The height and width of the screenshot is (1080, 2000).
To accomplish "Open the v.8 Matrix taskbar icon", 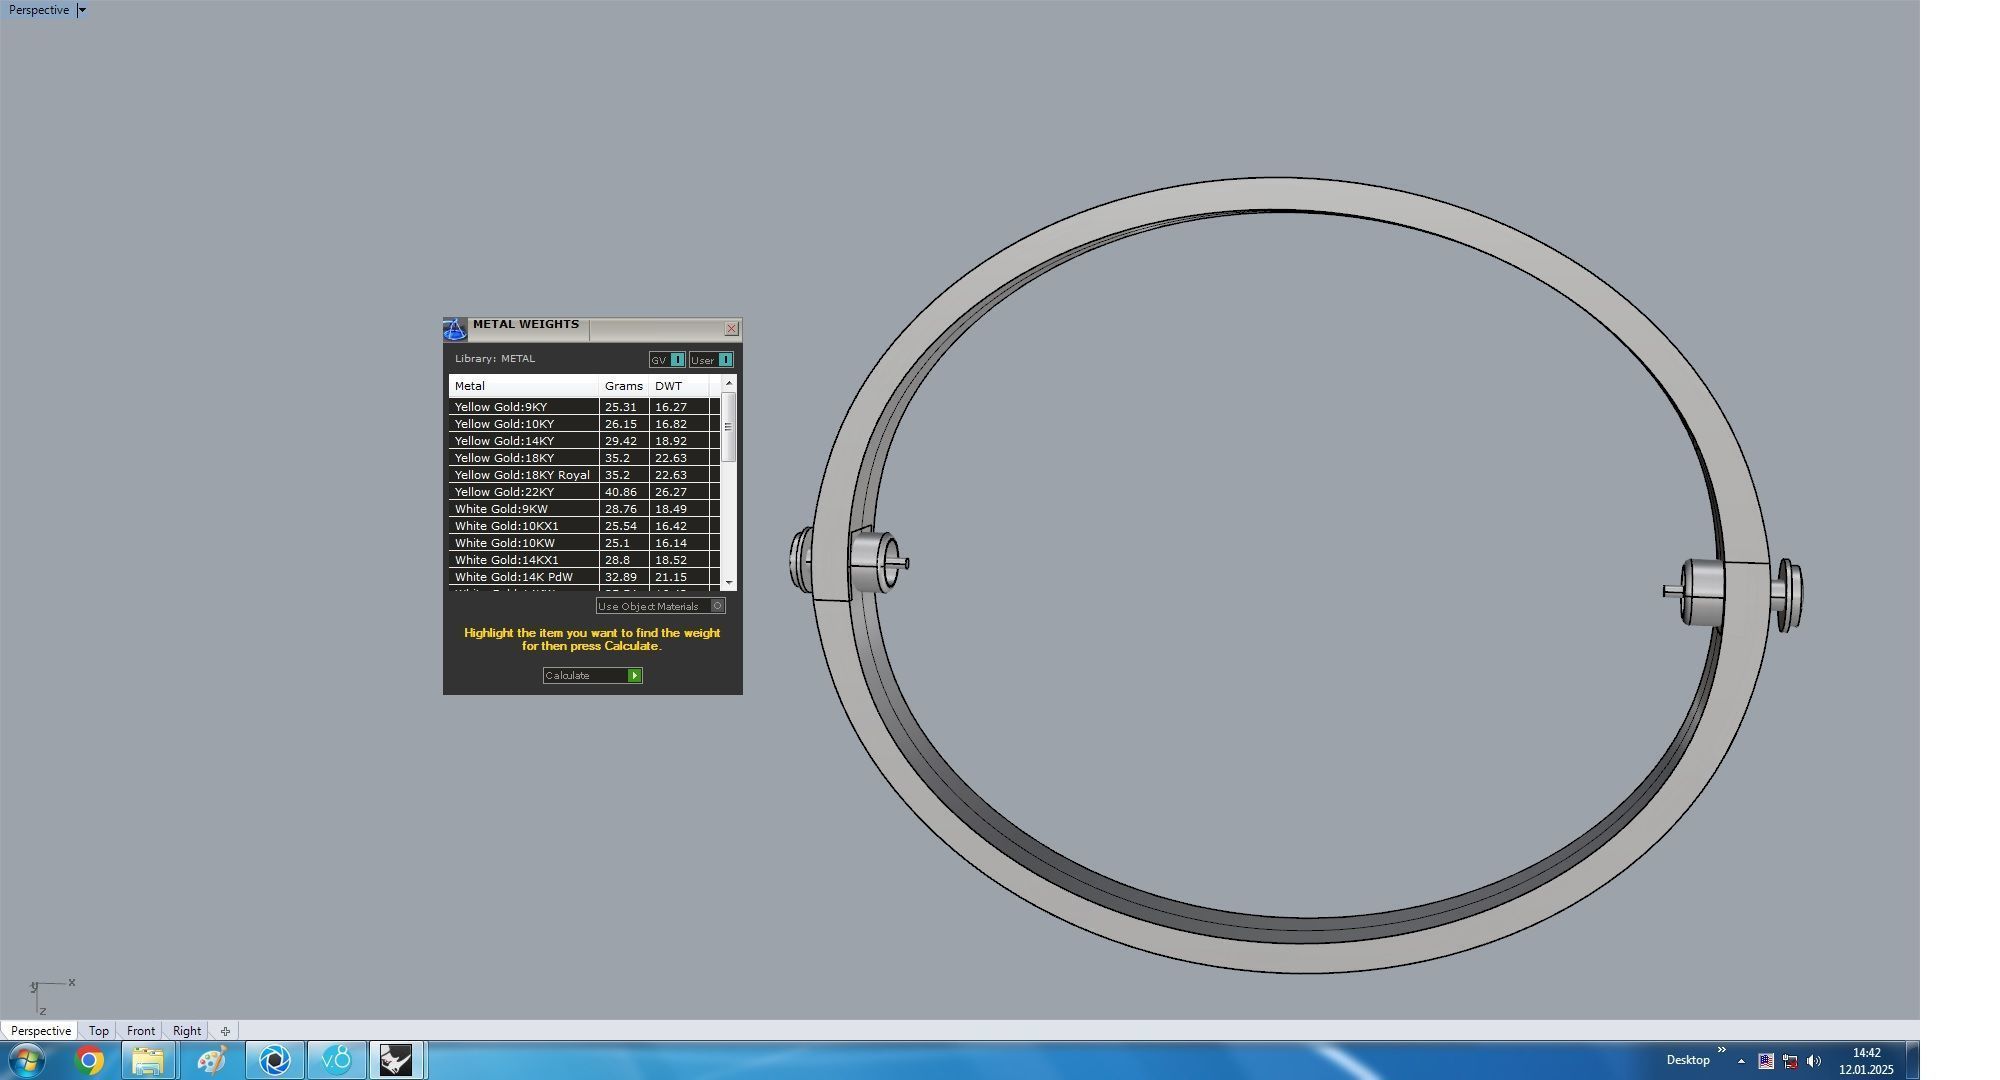I will (336, 1060).
